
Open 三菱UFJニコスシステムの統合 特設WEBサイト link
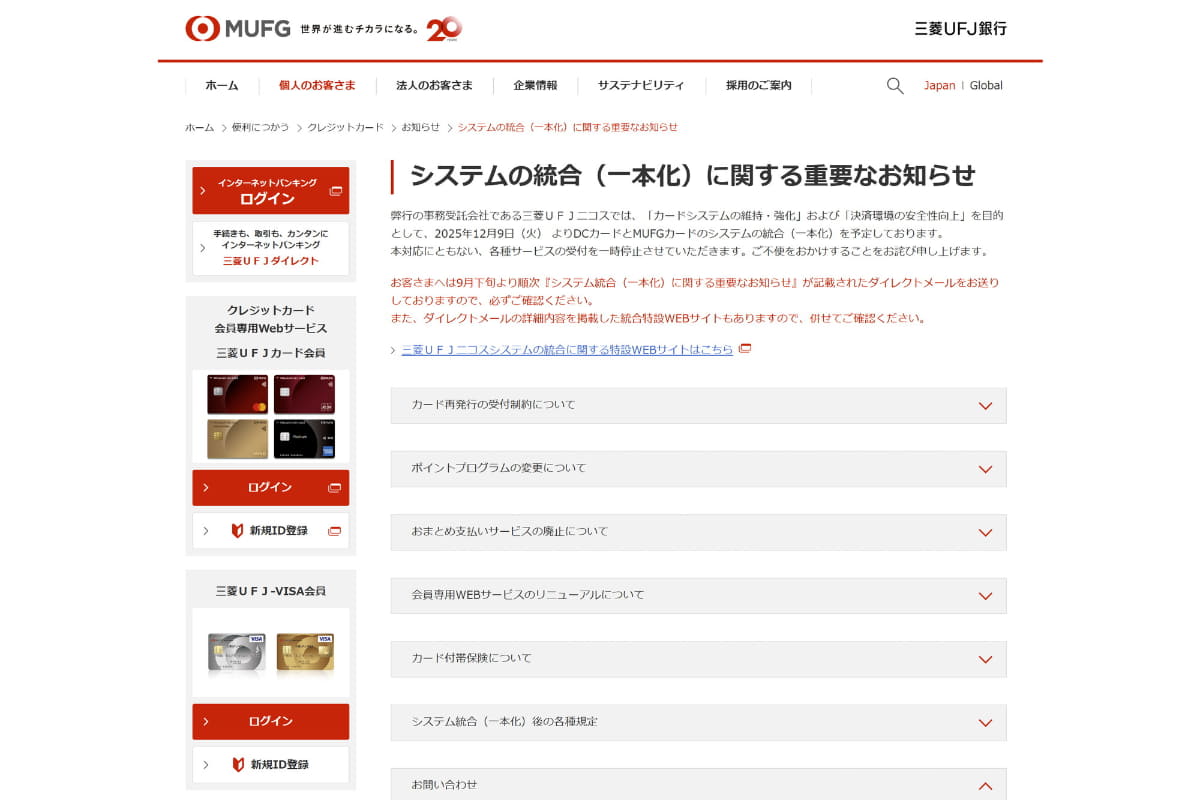coord(567,349)
